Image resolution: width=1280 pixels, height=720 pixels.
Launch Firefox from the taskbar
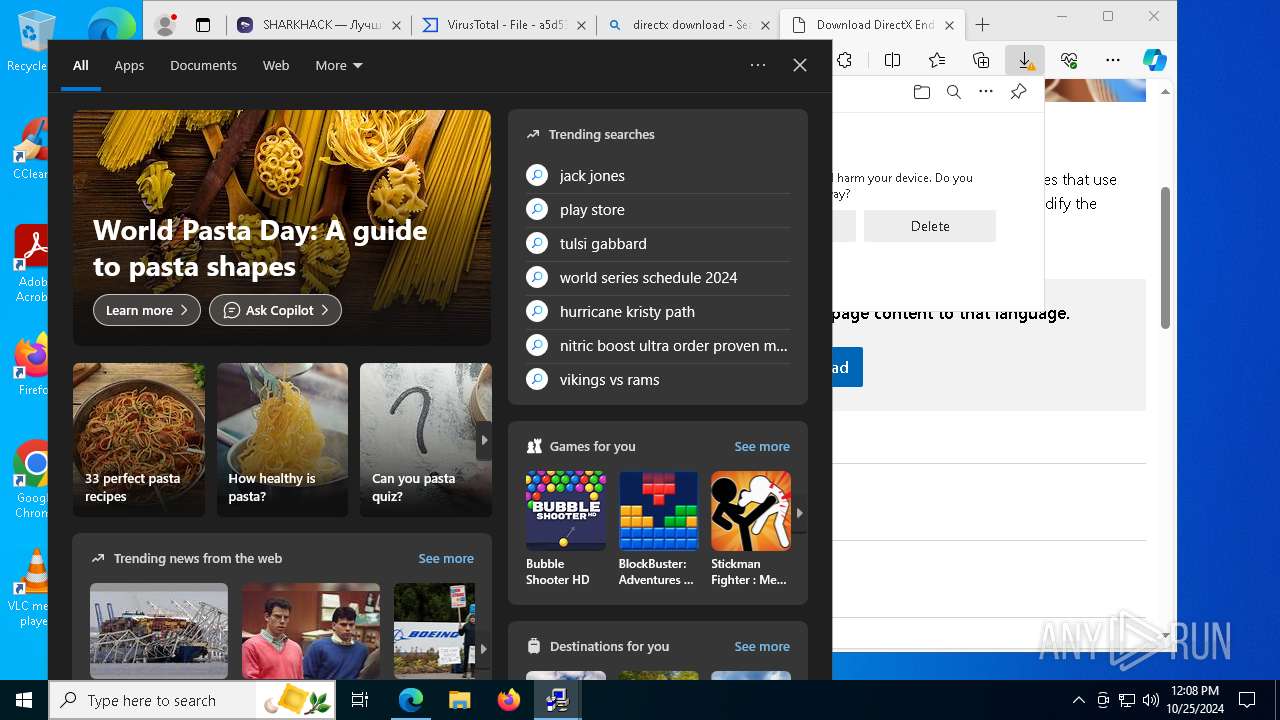pyautogui.click(x=509, y=700)
